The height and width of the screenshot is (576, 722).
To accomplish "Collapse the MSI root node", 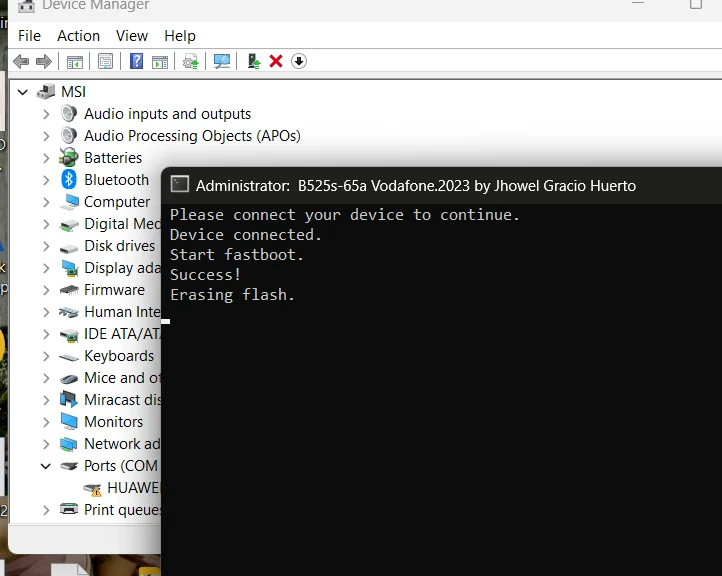I will (23, 92).
